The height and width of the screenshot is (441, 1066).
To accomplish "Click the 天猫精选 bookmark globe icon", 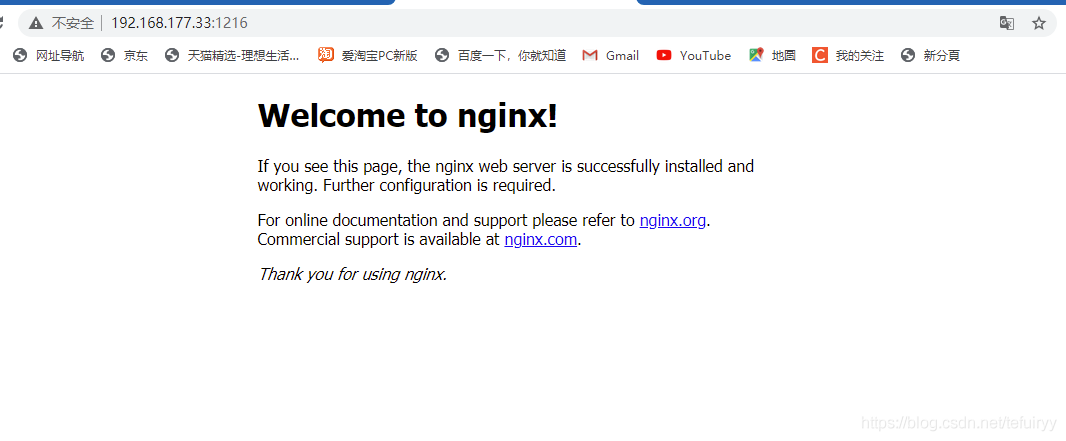I will tap(172, 56).
